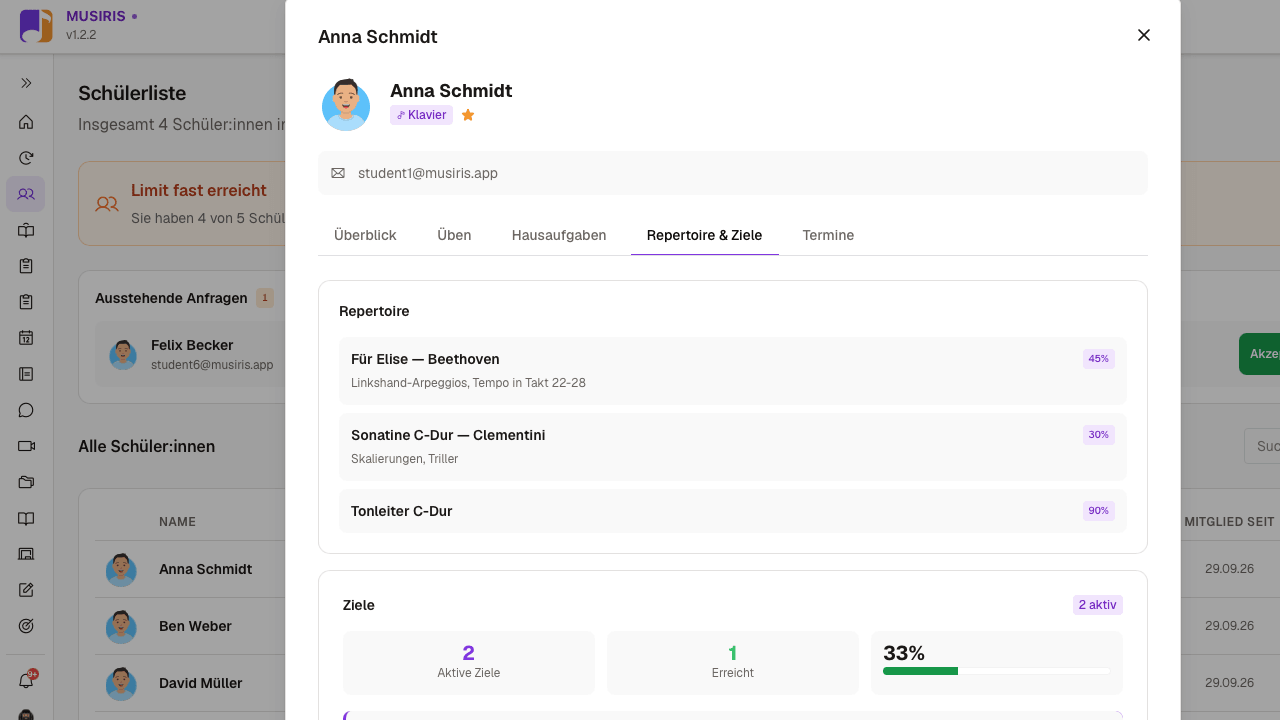Image resolution: width=1280 pixels, height=720 pixels.
Task: Select Ben Weber in the student list
Action: tap(195, 626)
